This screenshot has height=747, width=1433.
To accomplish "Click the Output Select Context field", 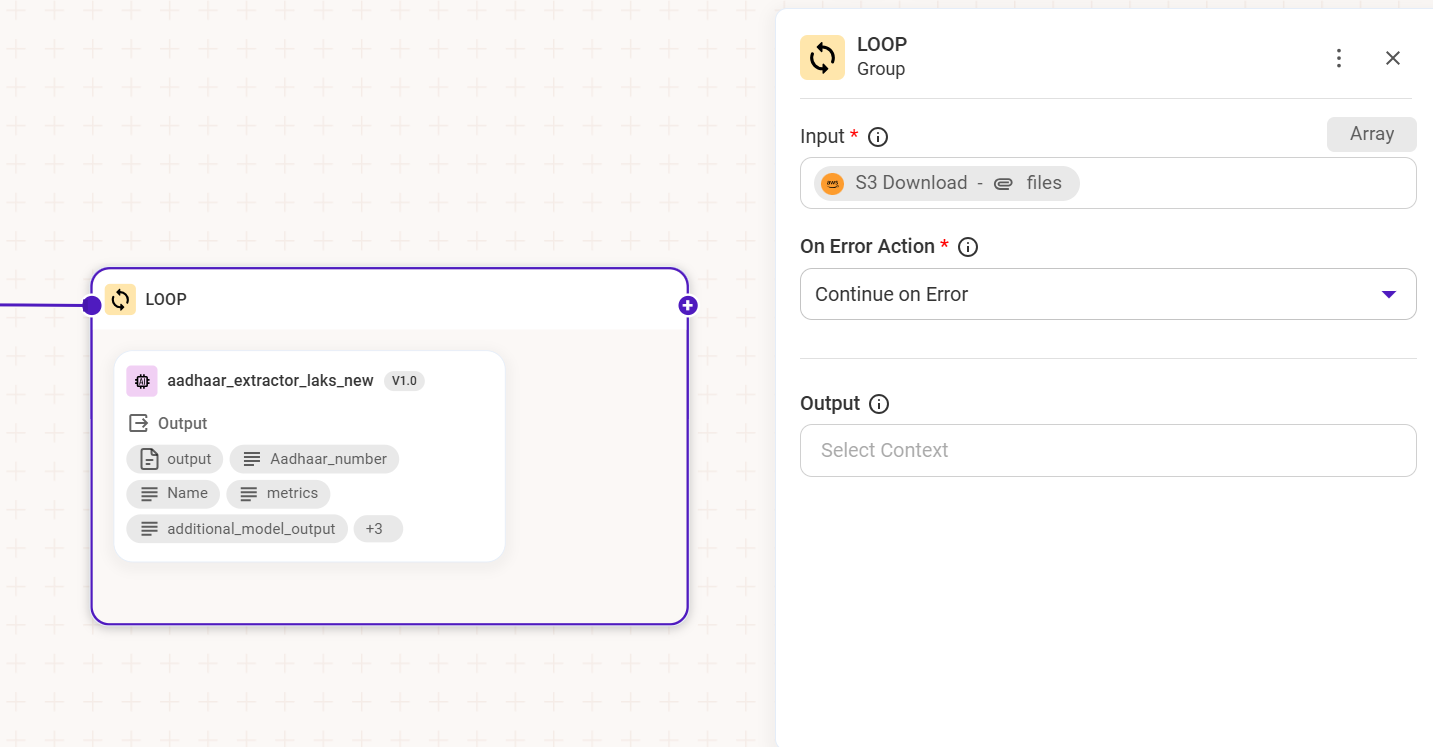I will (x=1107, y=450).
